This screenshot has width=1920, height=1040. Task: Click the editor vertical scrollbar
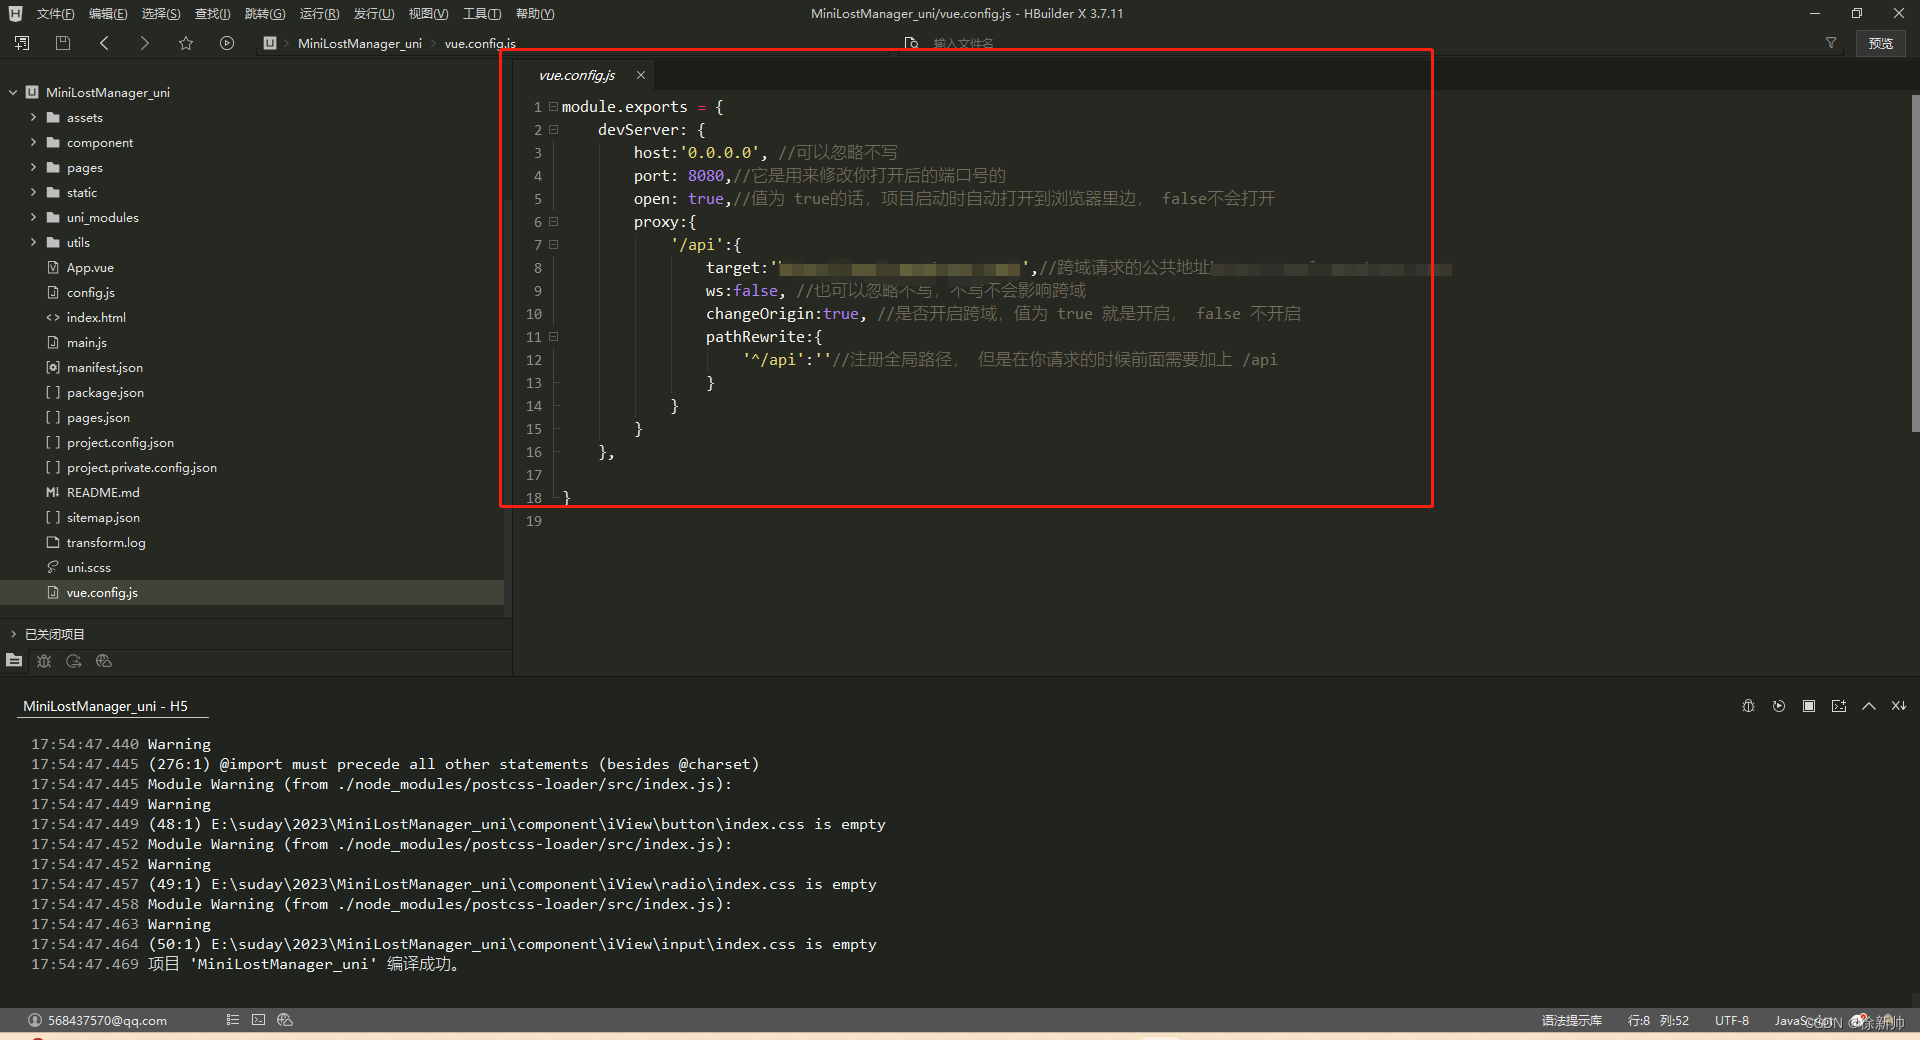click(x=1914, y=262)
